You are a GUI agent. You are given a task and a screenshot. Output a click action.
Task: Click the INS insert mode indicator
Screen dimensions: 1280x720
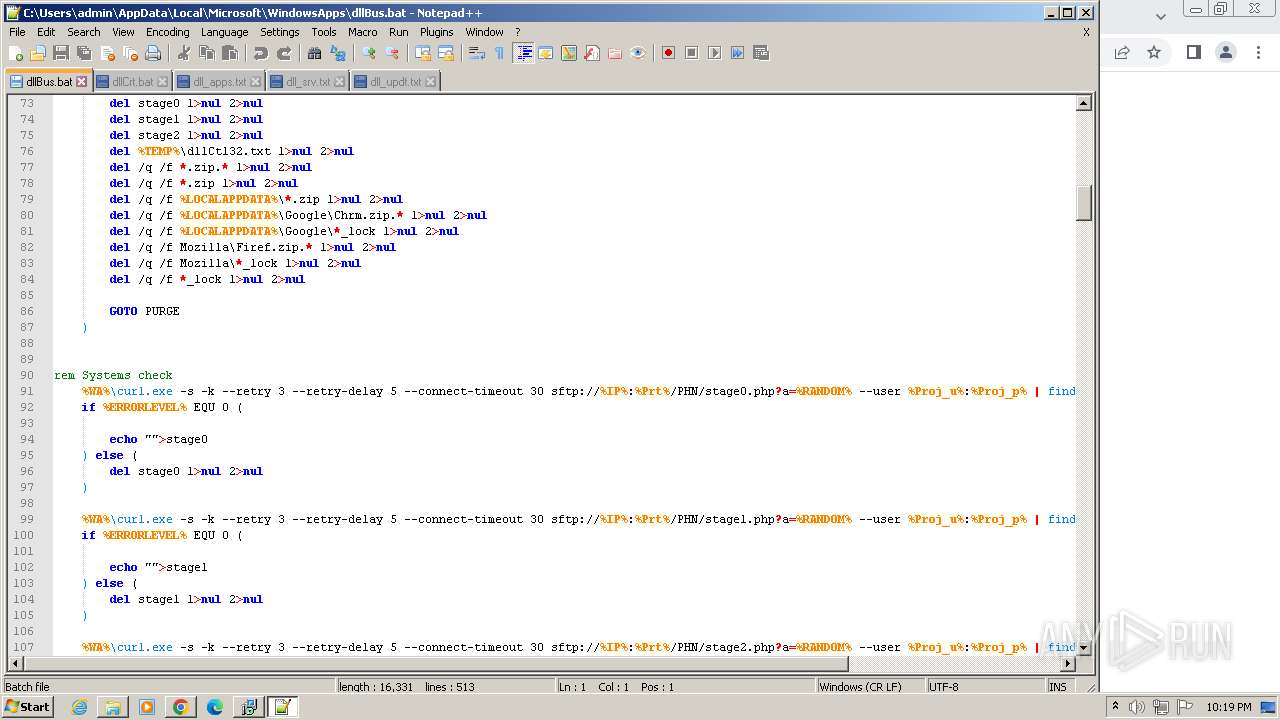(x=1058, y=686)
